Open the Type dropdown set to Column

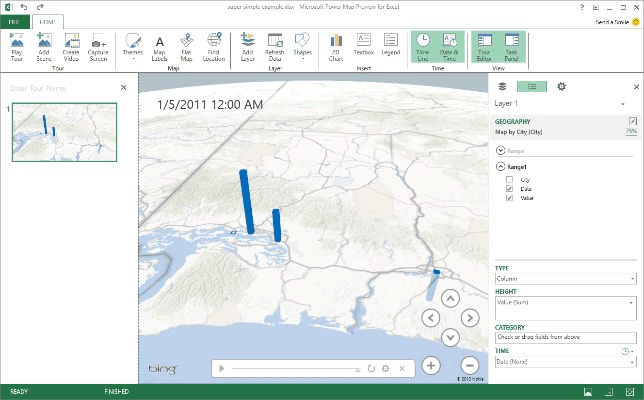pos(566,279)
